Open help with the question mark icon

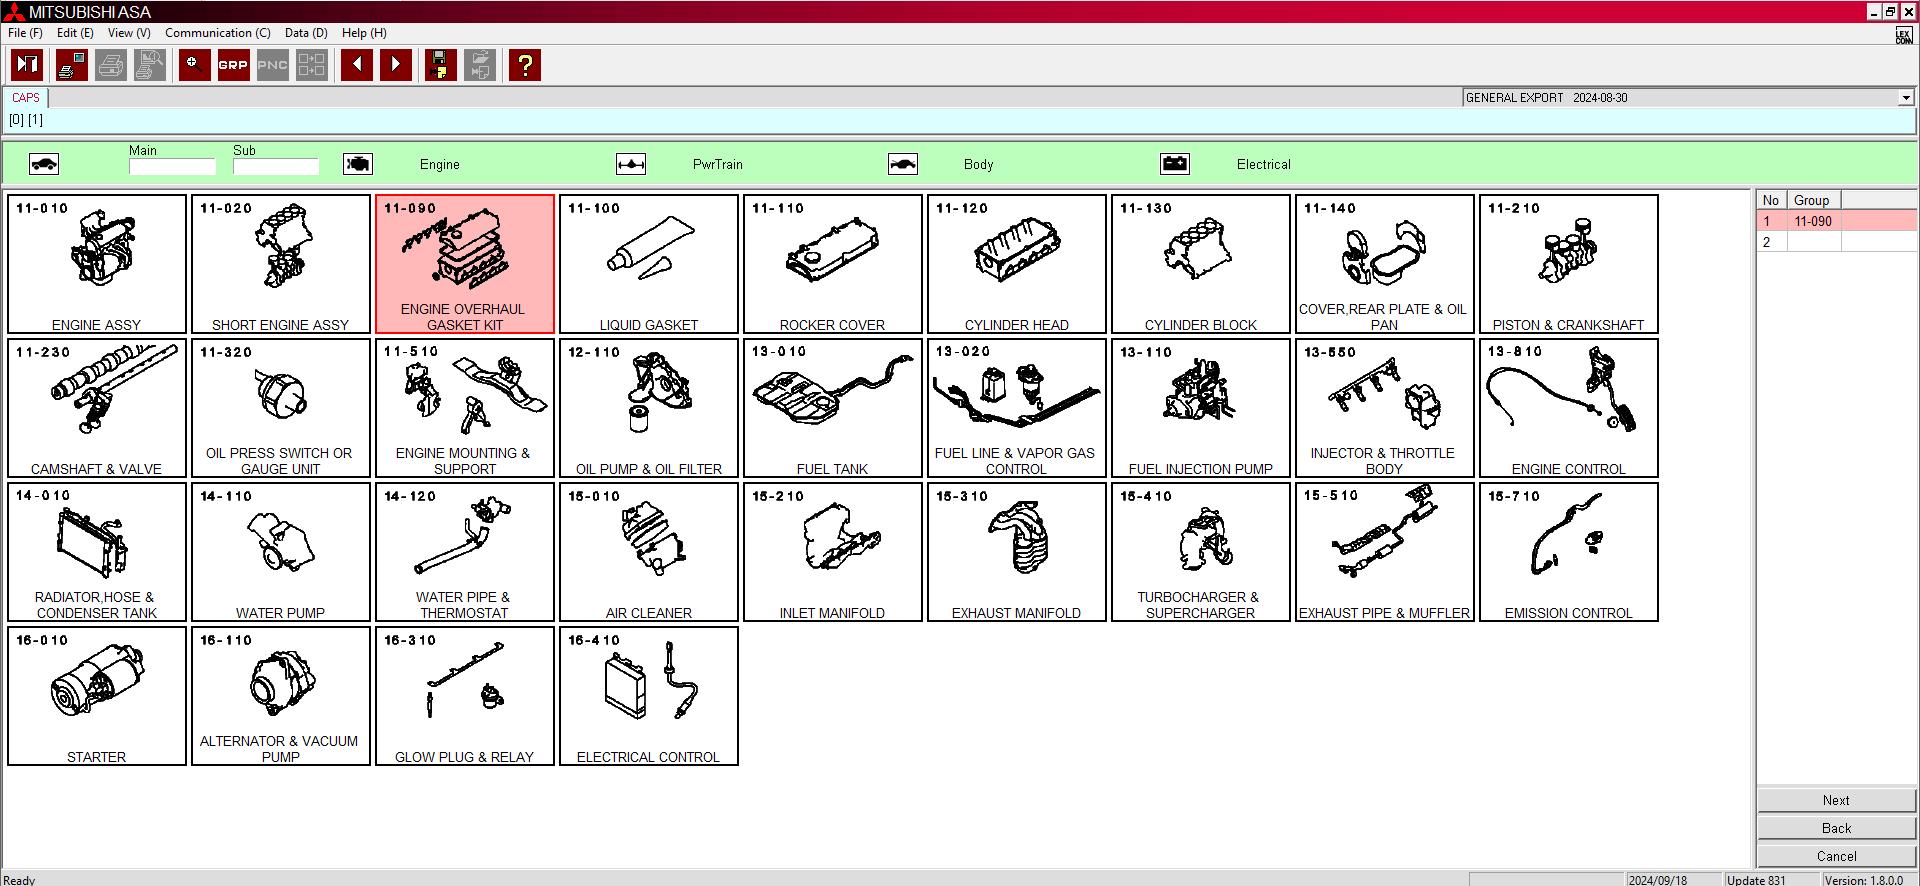coord(524,65)
